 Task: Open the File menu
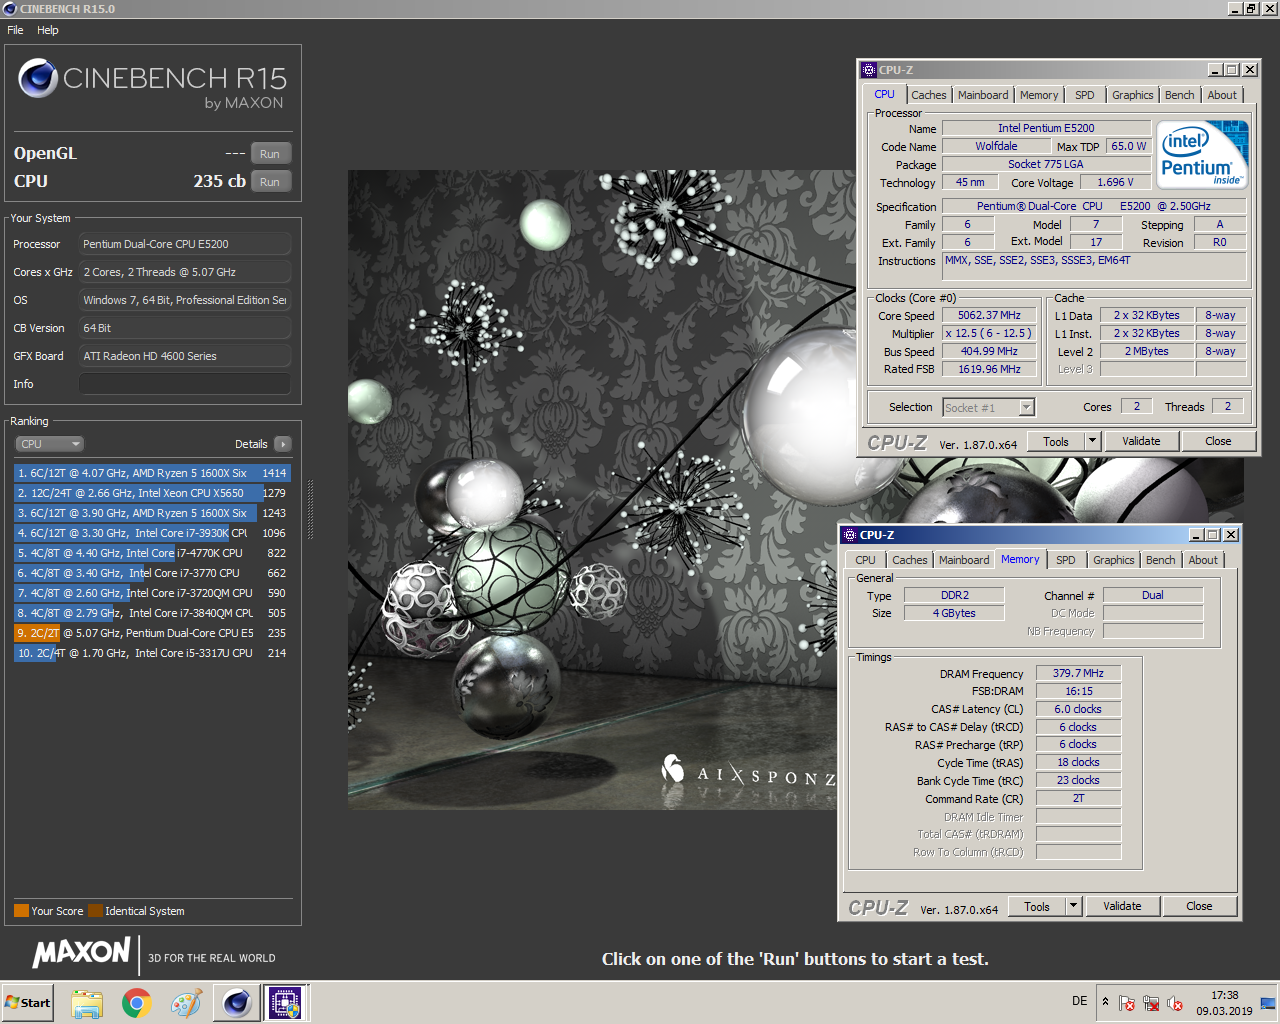15,30
